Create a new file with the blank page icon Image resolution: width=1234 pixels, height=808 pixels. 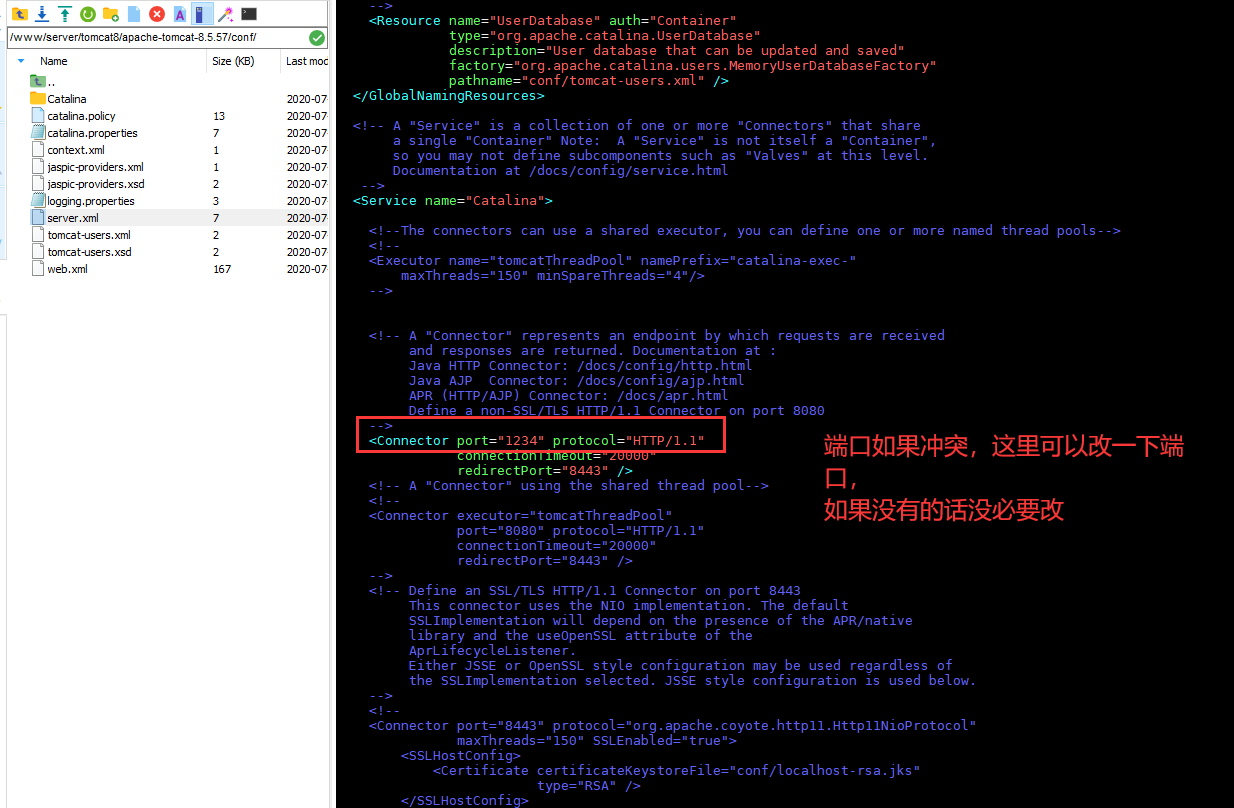click(x=134, y=14)
